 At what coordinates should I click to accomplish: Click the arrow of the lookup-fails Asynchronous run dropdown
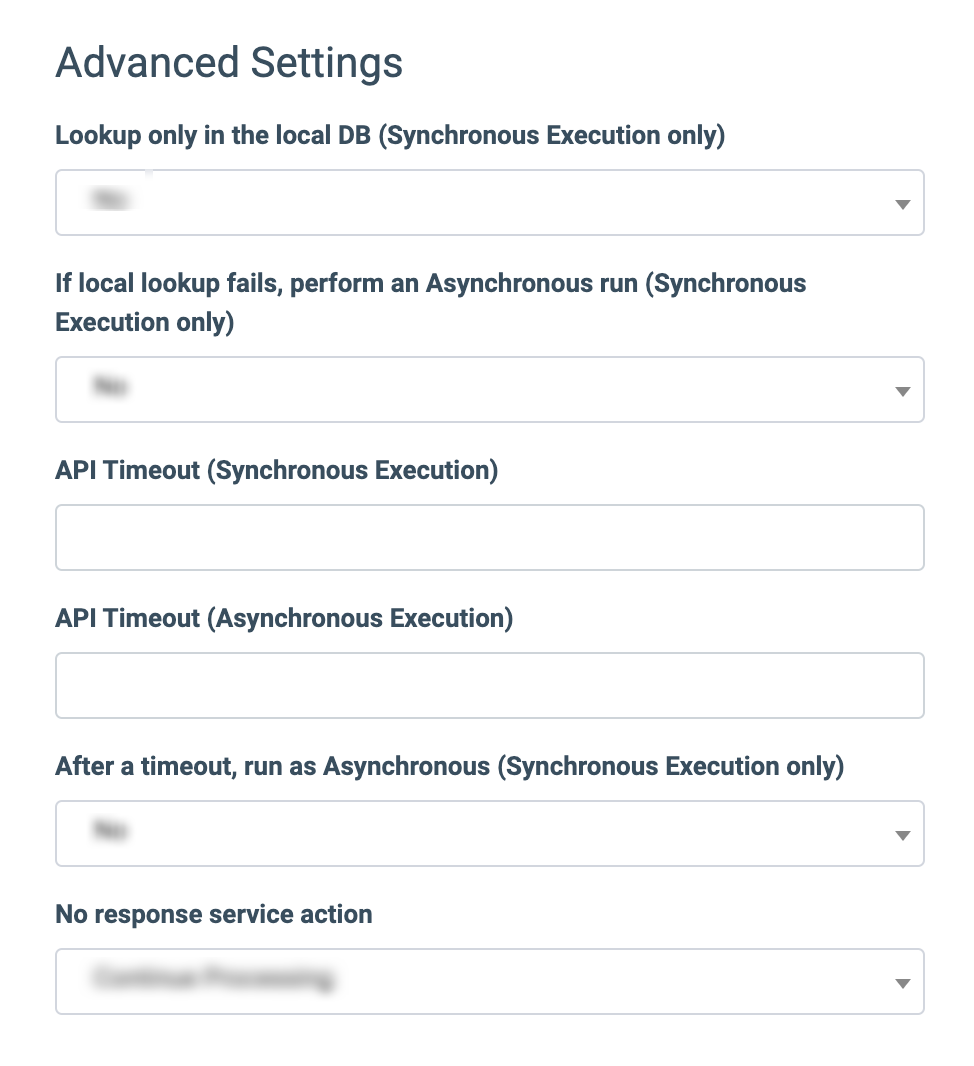coord(902,391)
